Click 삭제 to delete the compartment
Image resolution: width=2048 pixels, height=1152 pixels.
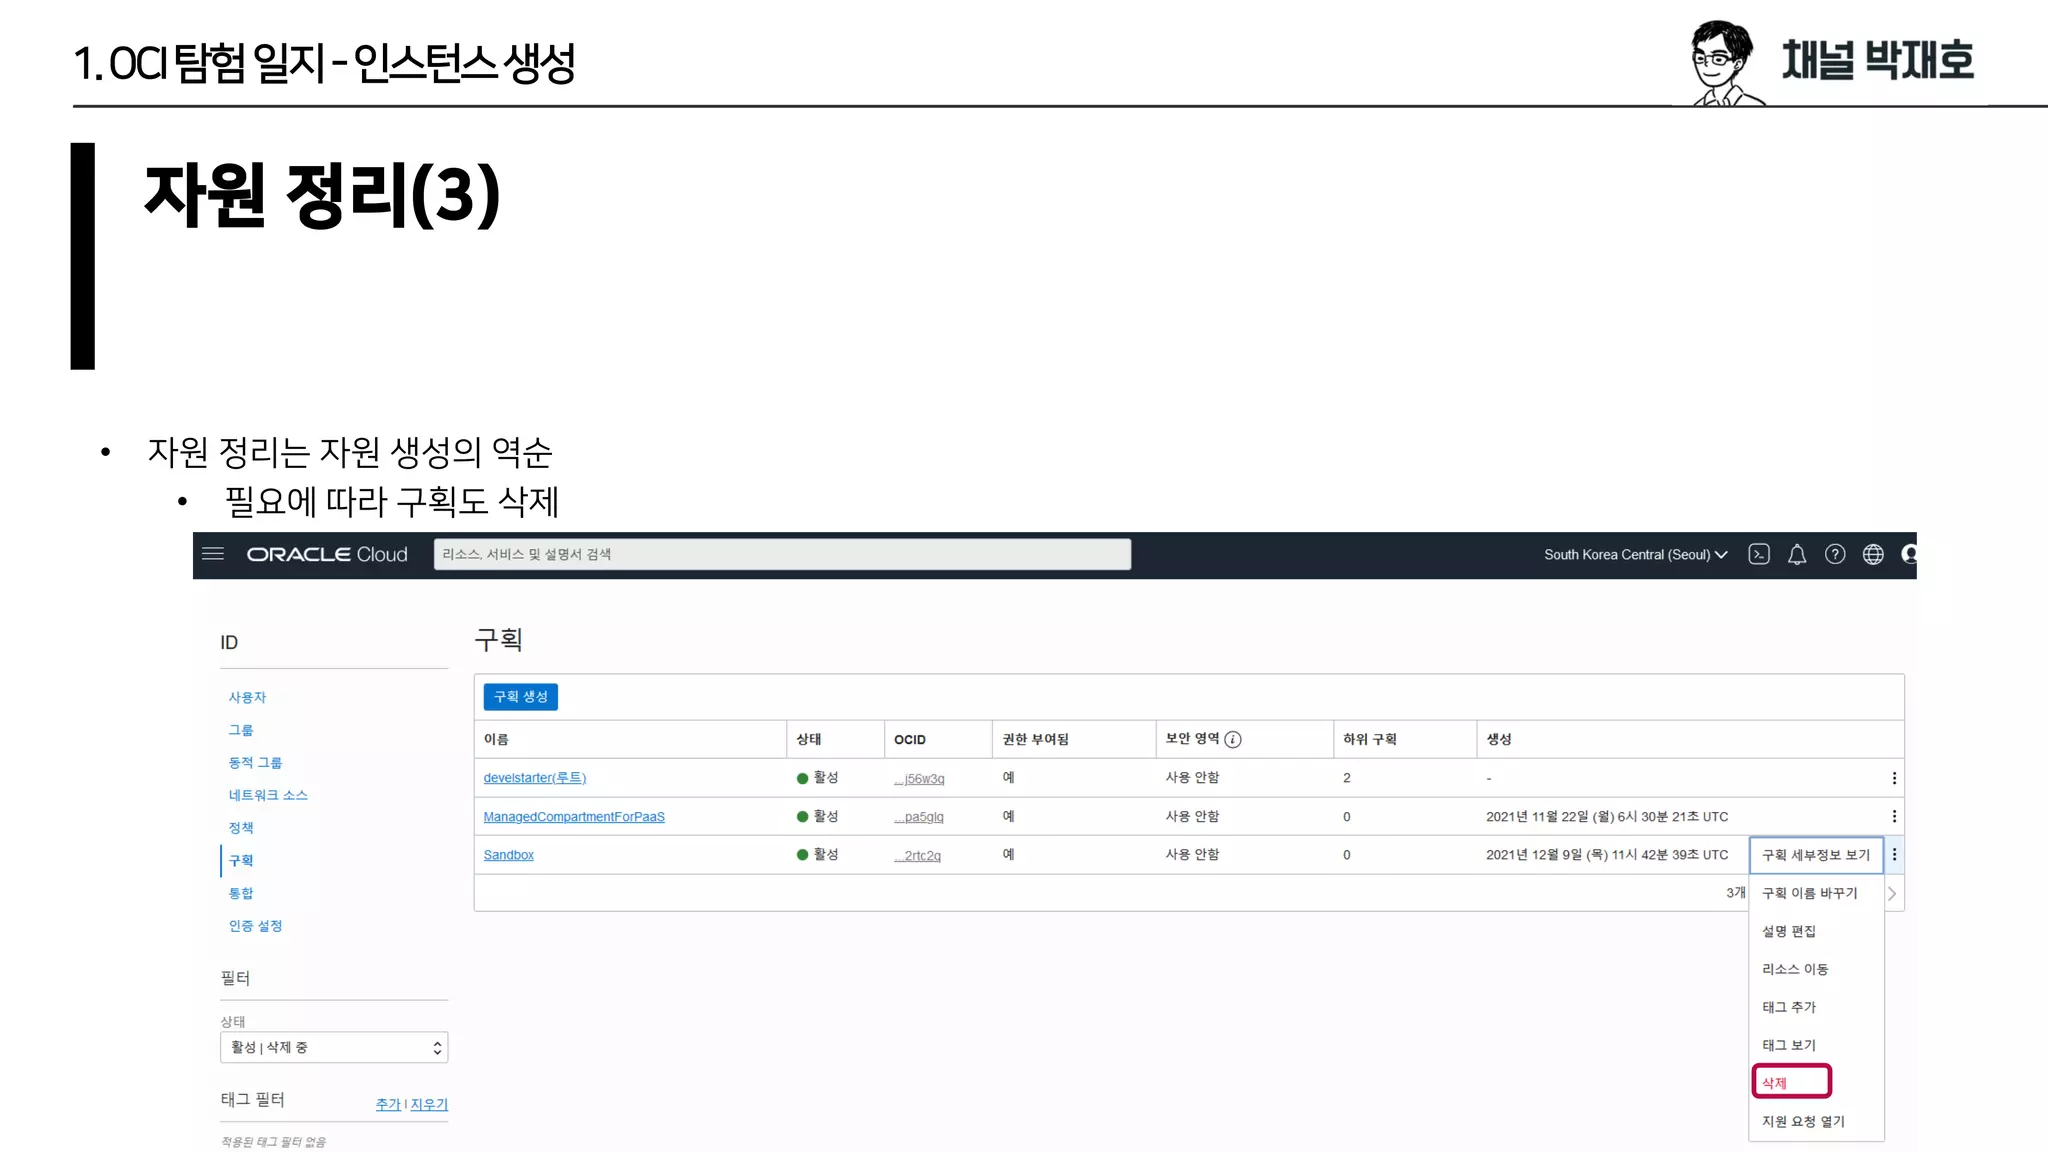point(1791,1082)
